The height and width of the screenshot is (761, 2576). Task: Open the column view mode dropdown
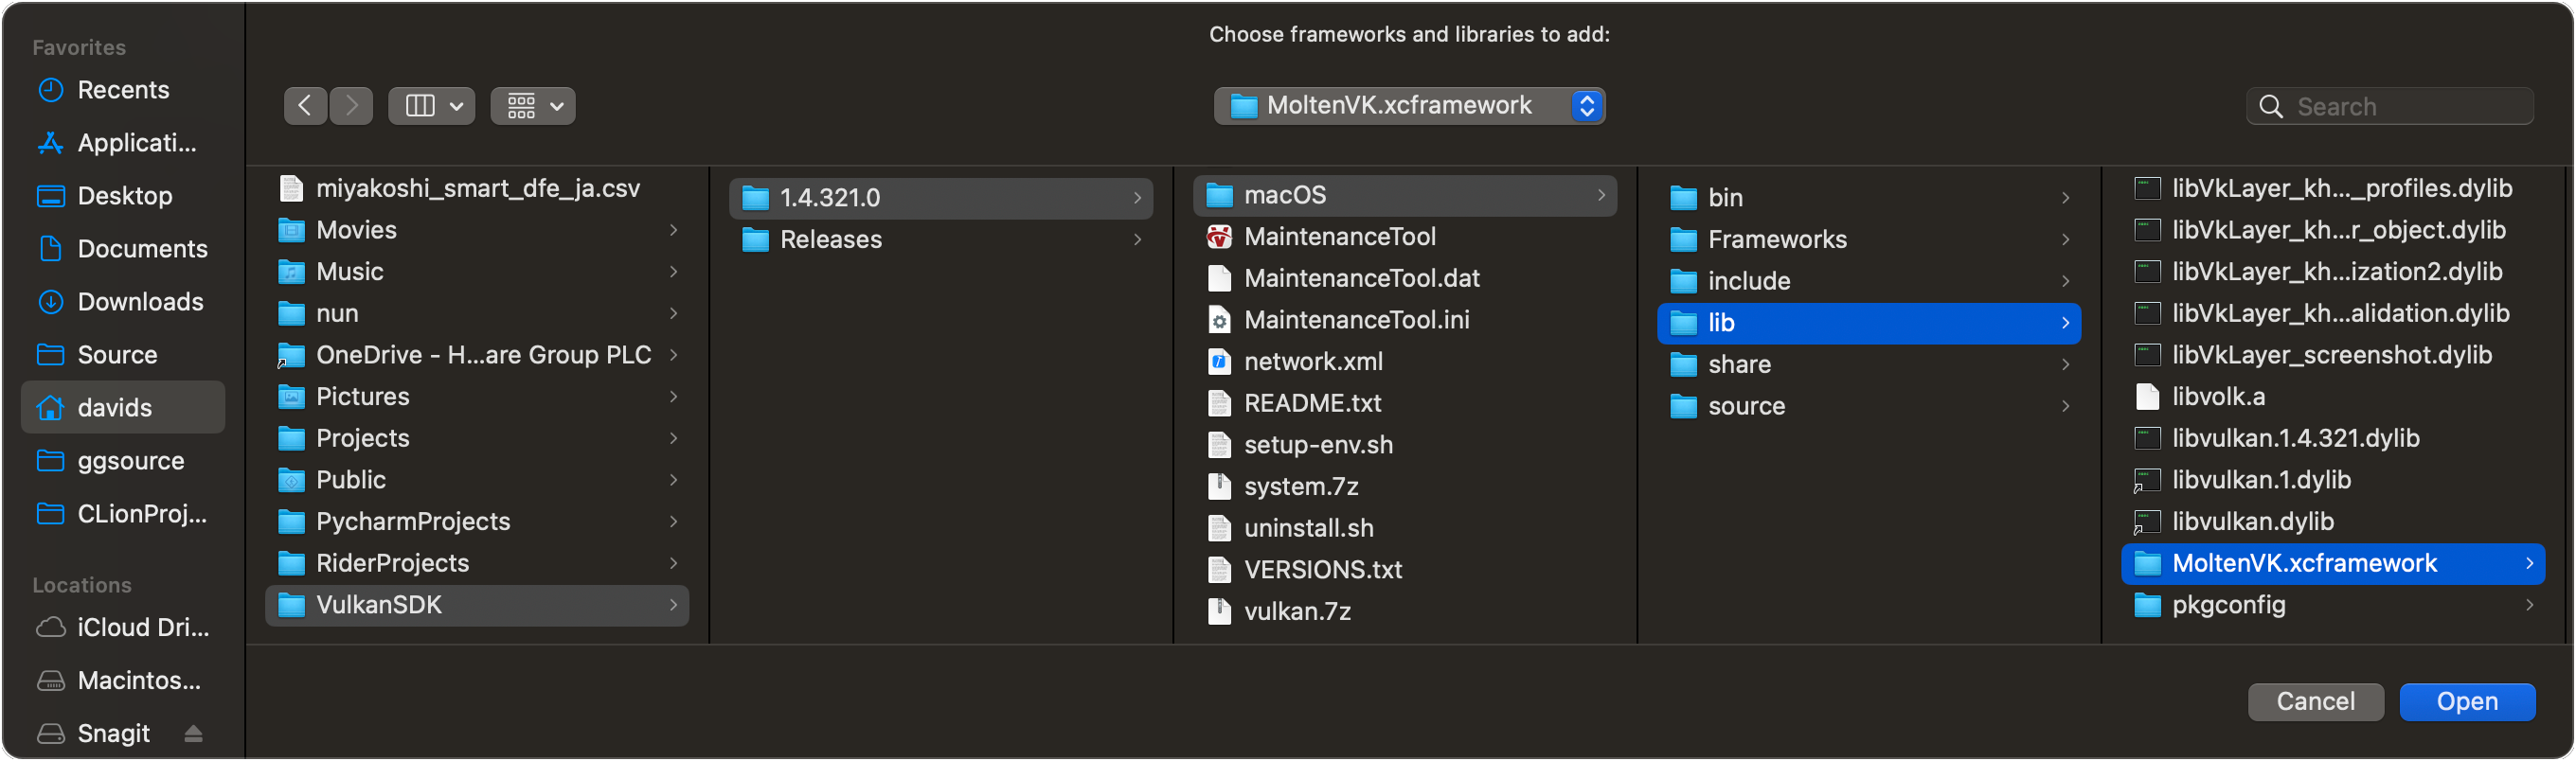click(x=432, y=106)
